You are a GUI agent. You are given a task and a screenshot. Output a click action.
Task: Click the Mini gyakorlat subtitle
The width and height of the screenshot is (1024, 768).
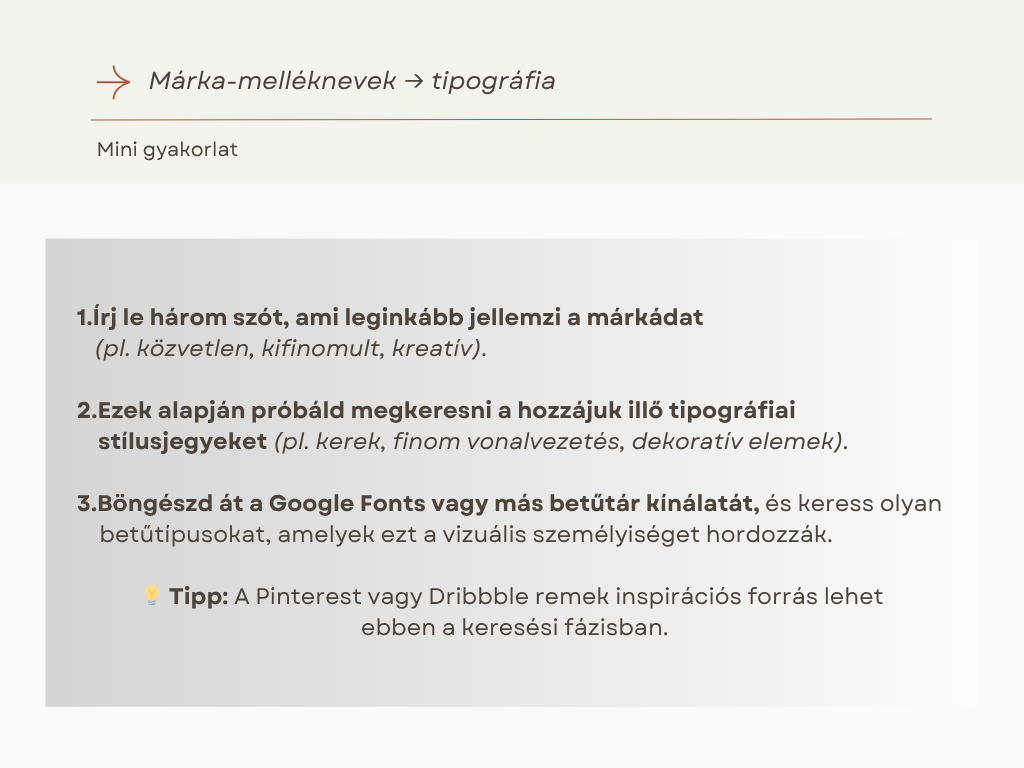167,150
